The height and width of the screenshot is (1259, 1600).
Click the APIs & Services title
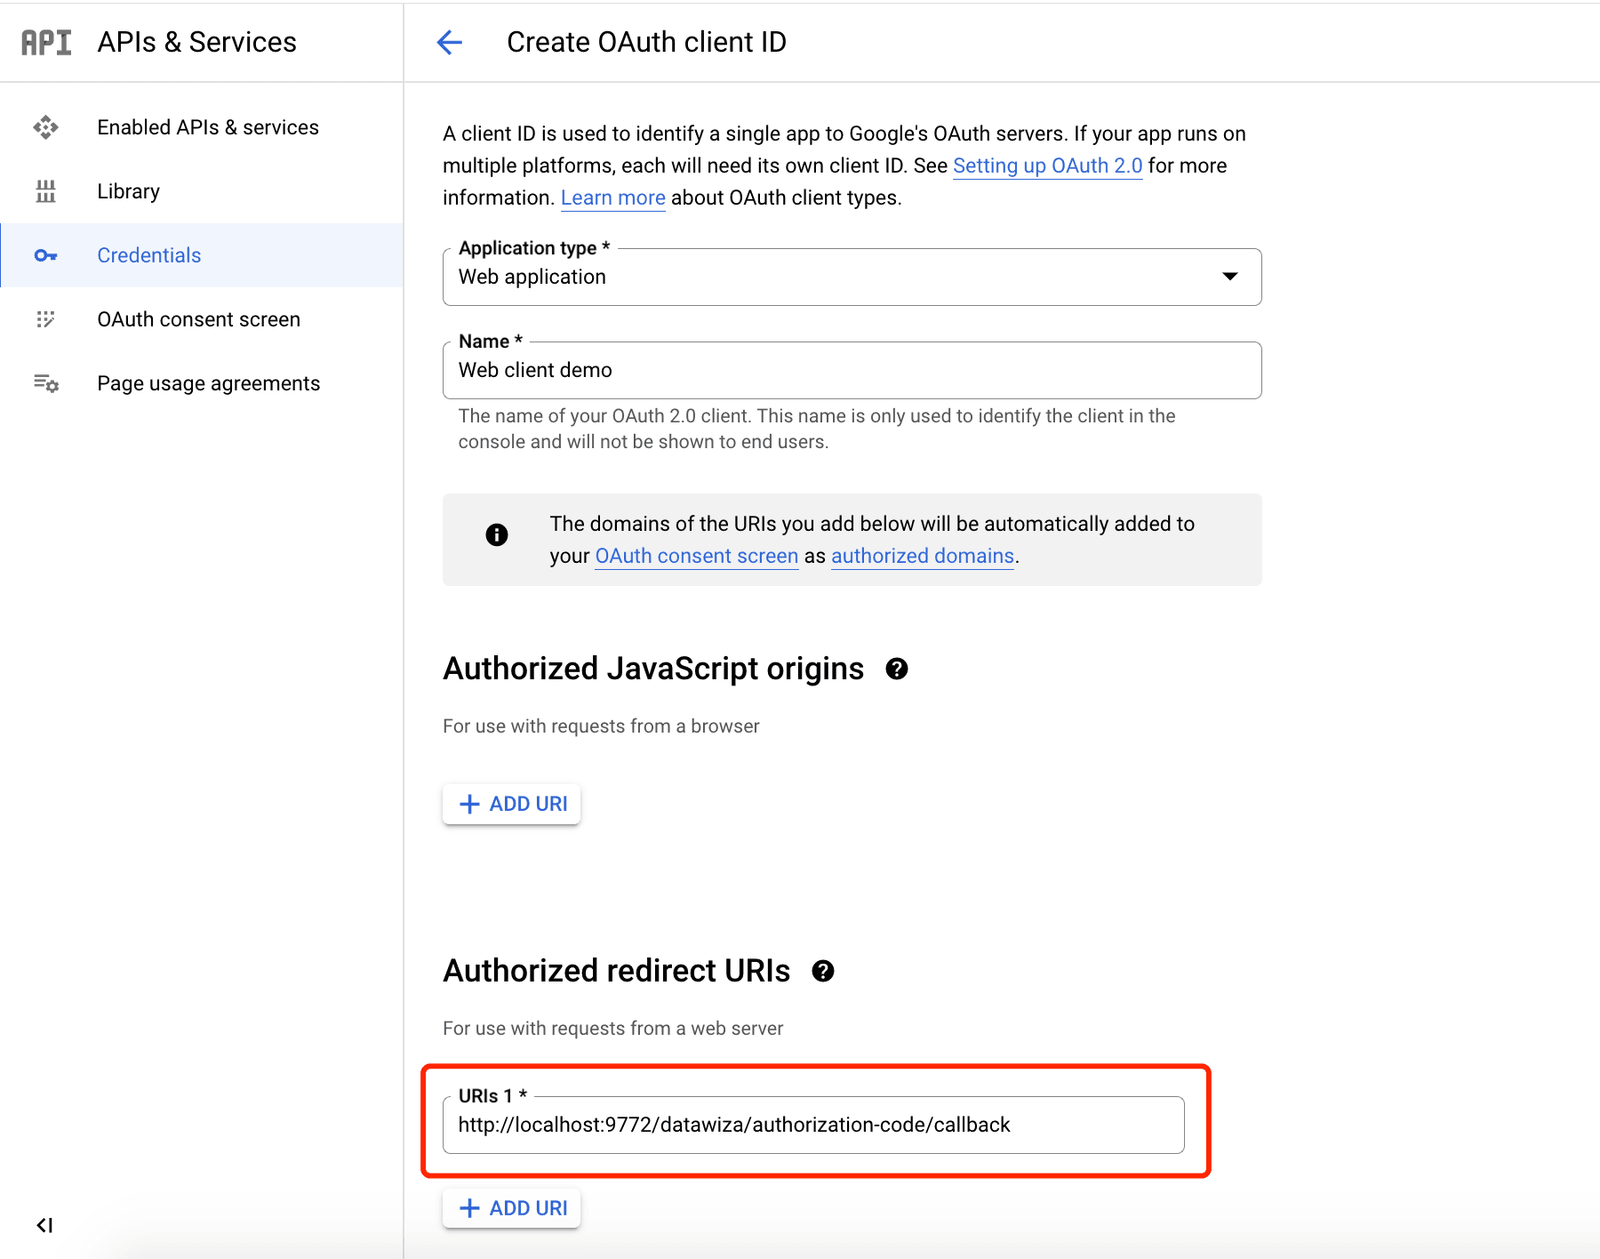point(197,42)
